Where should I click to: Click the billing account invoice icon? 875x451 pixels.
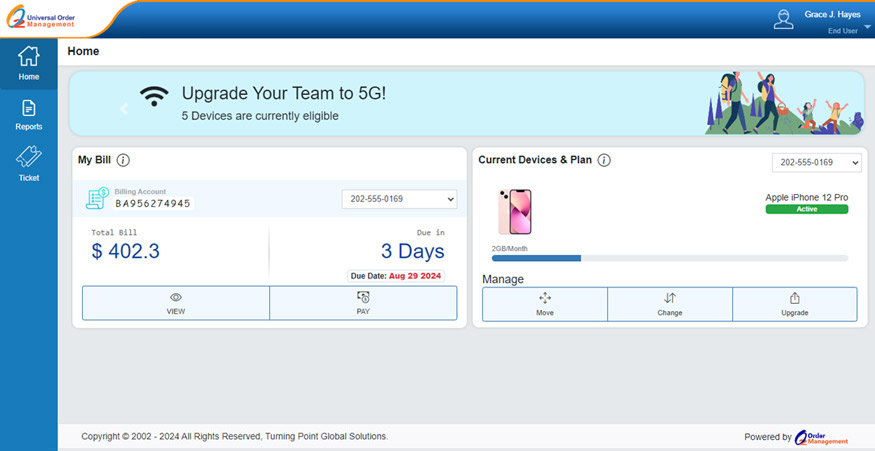(x=98, y=198)
